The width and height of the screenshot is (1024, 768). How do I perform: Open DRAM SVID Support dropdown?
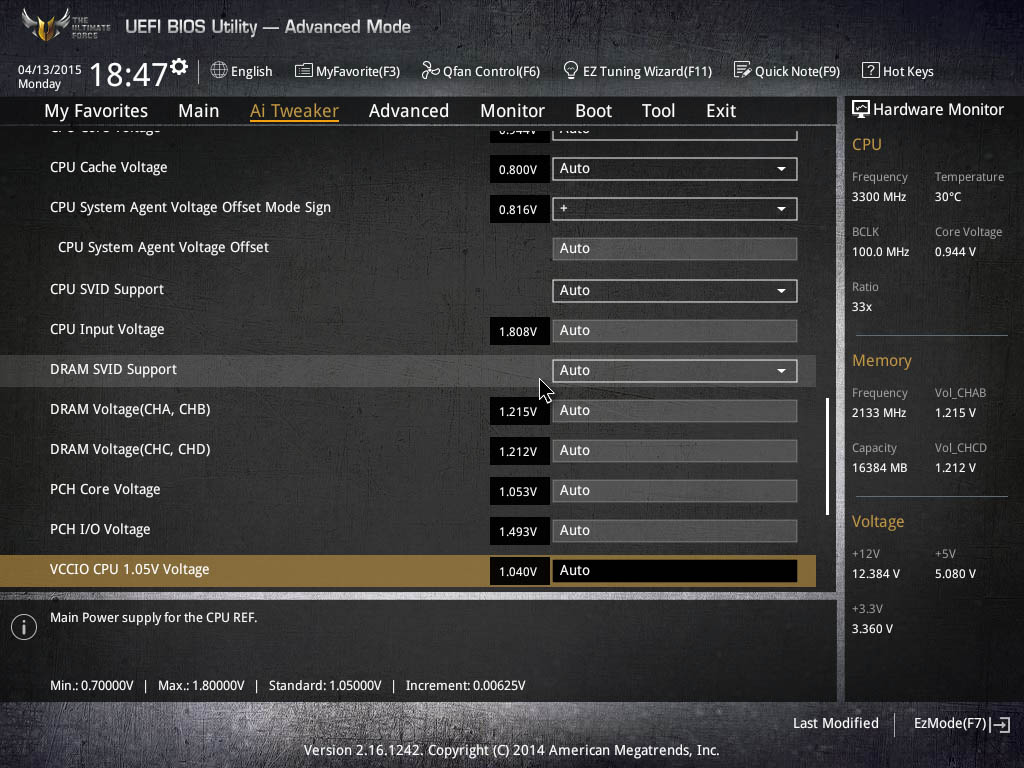675,371
